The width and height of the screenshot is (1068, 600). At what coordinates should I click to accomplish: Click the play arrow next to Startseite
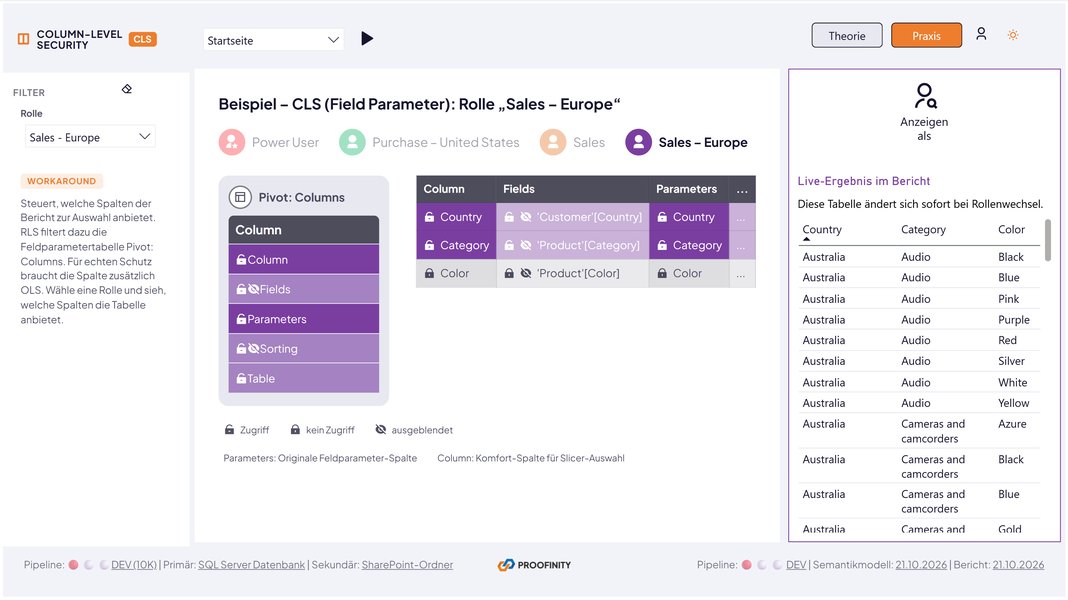coord(367,39)
